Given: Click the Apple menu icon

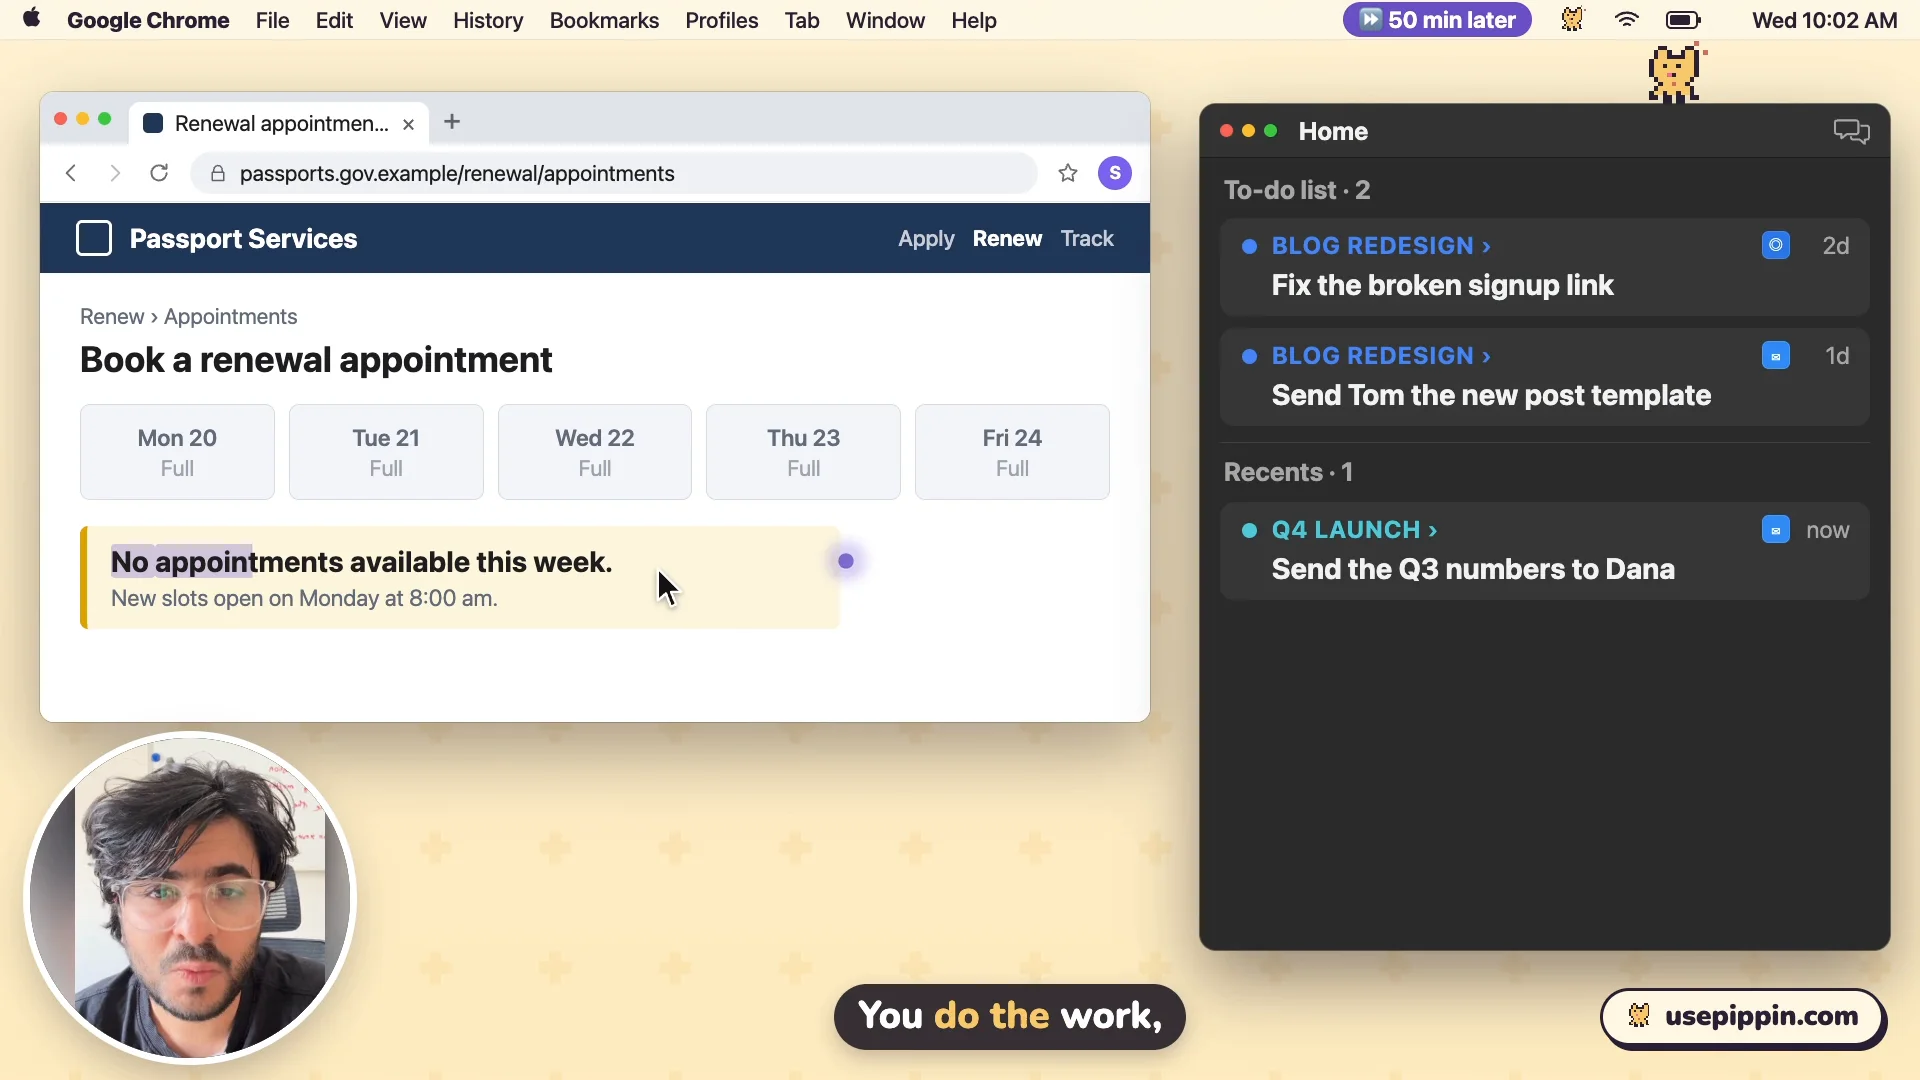Looking at the screenshot, I should (31, 19).
